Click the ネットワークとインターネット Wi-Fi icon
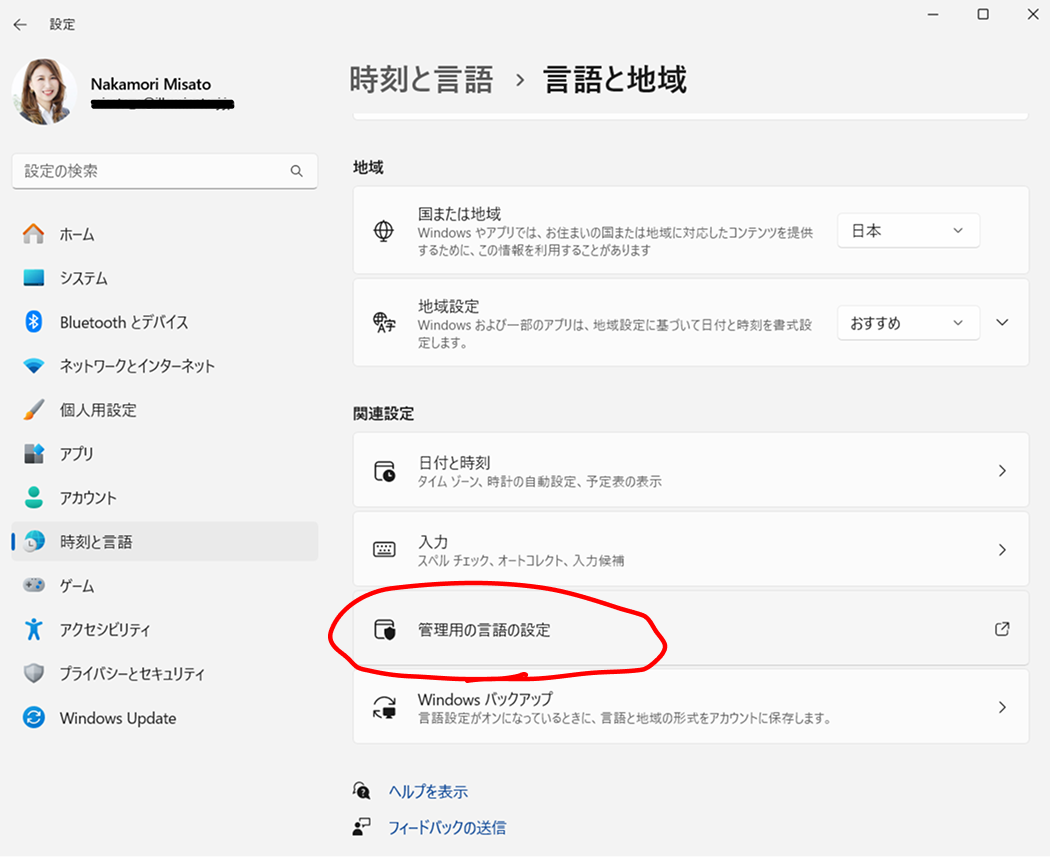This screenshot has height=857, width=1050. [33, 366]
